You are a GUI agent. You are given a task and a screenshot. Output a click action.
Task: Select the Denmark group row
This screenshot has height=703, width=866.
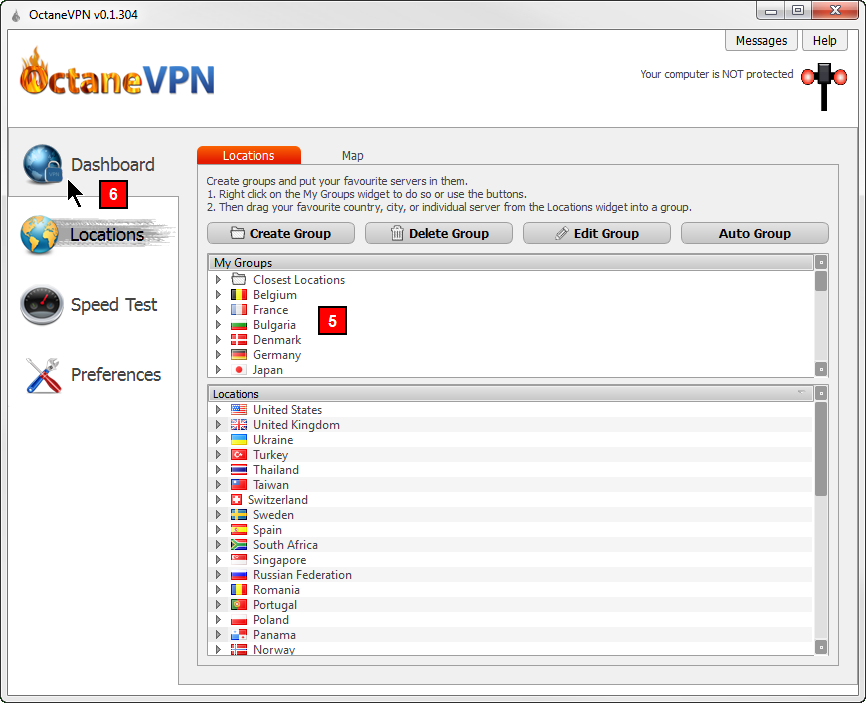coord(510,340)
